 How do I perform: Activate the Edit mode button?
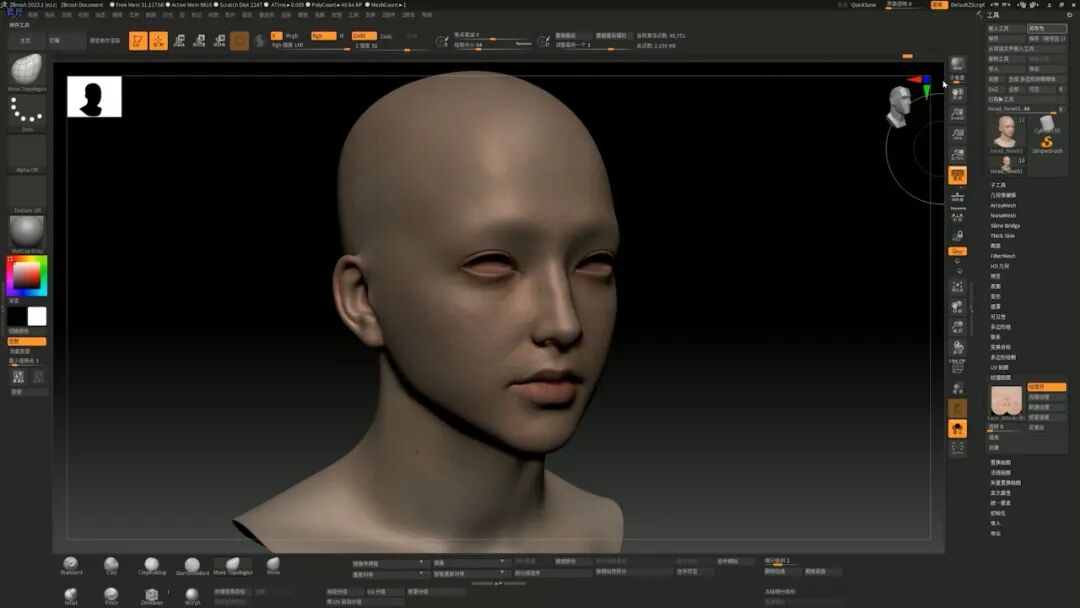pyautogui.click(x=138, y=41)
